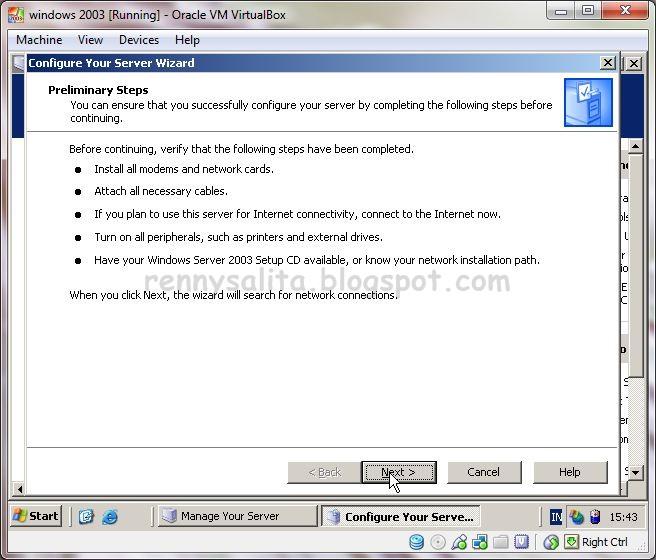Click the virtualization CPU chip status icon
This screenshot has width=656, height=560.
(x=521, y=542)
